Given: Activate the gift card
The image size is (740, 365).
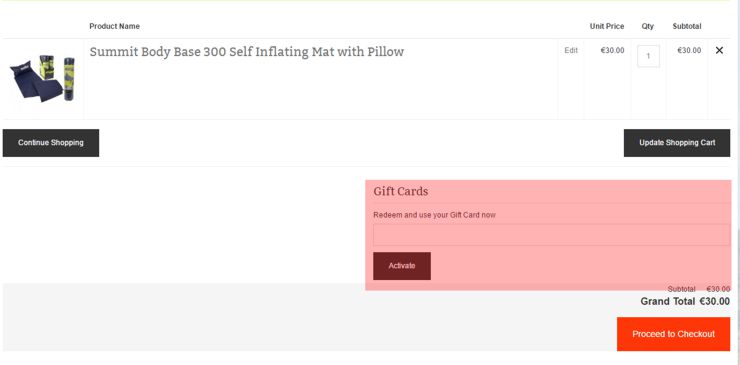Looking at the screenshot, I should [x=402, y=266].
